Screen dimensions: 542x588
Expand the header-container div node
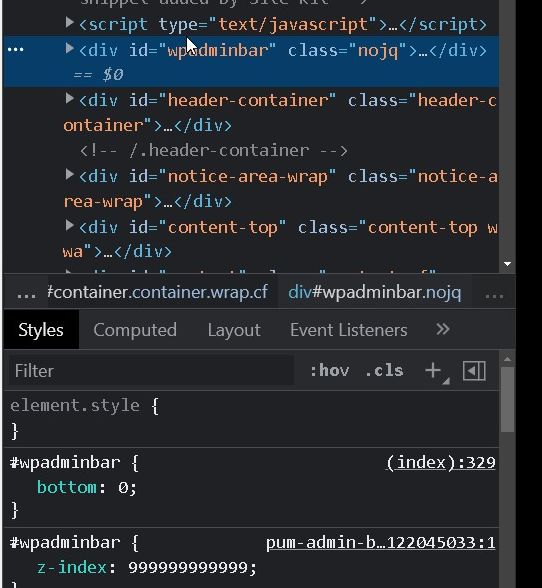tap(69, 99)
